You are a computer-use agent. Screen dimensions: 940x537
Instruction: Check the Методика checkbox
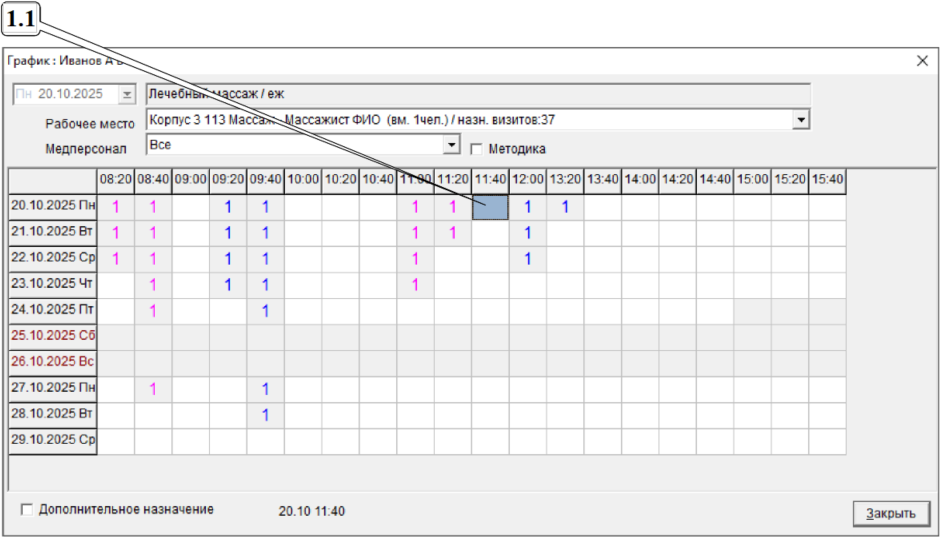pos(476,149)
